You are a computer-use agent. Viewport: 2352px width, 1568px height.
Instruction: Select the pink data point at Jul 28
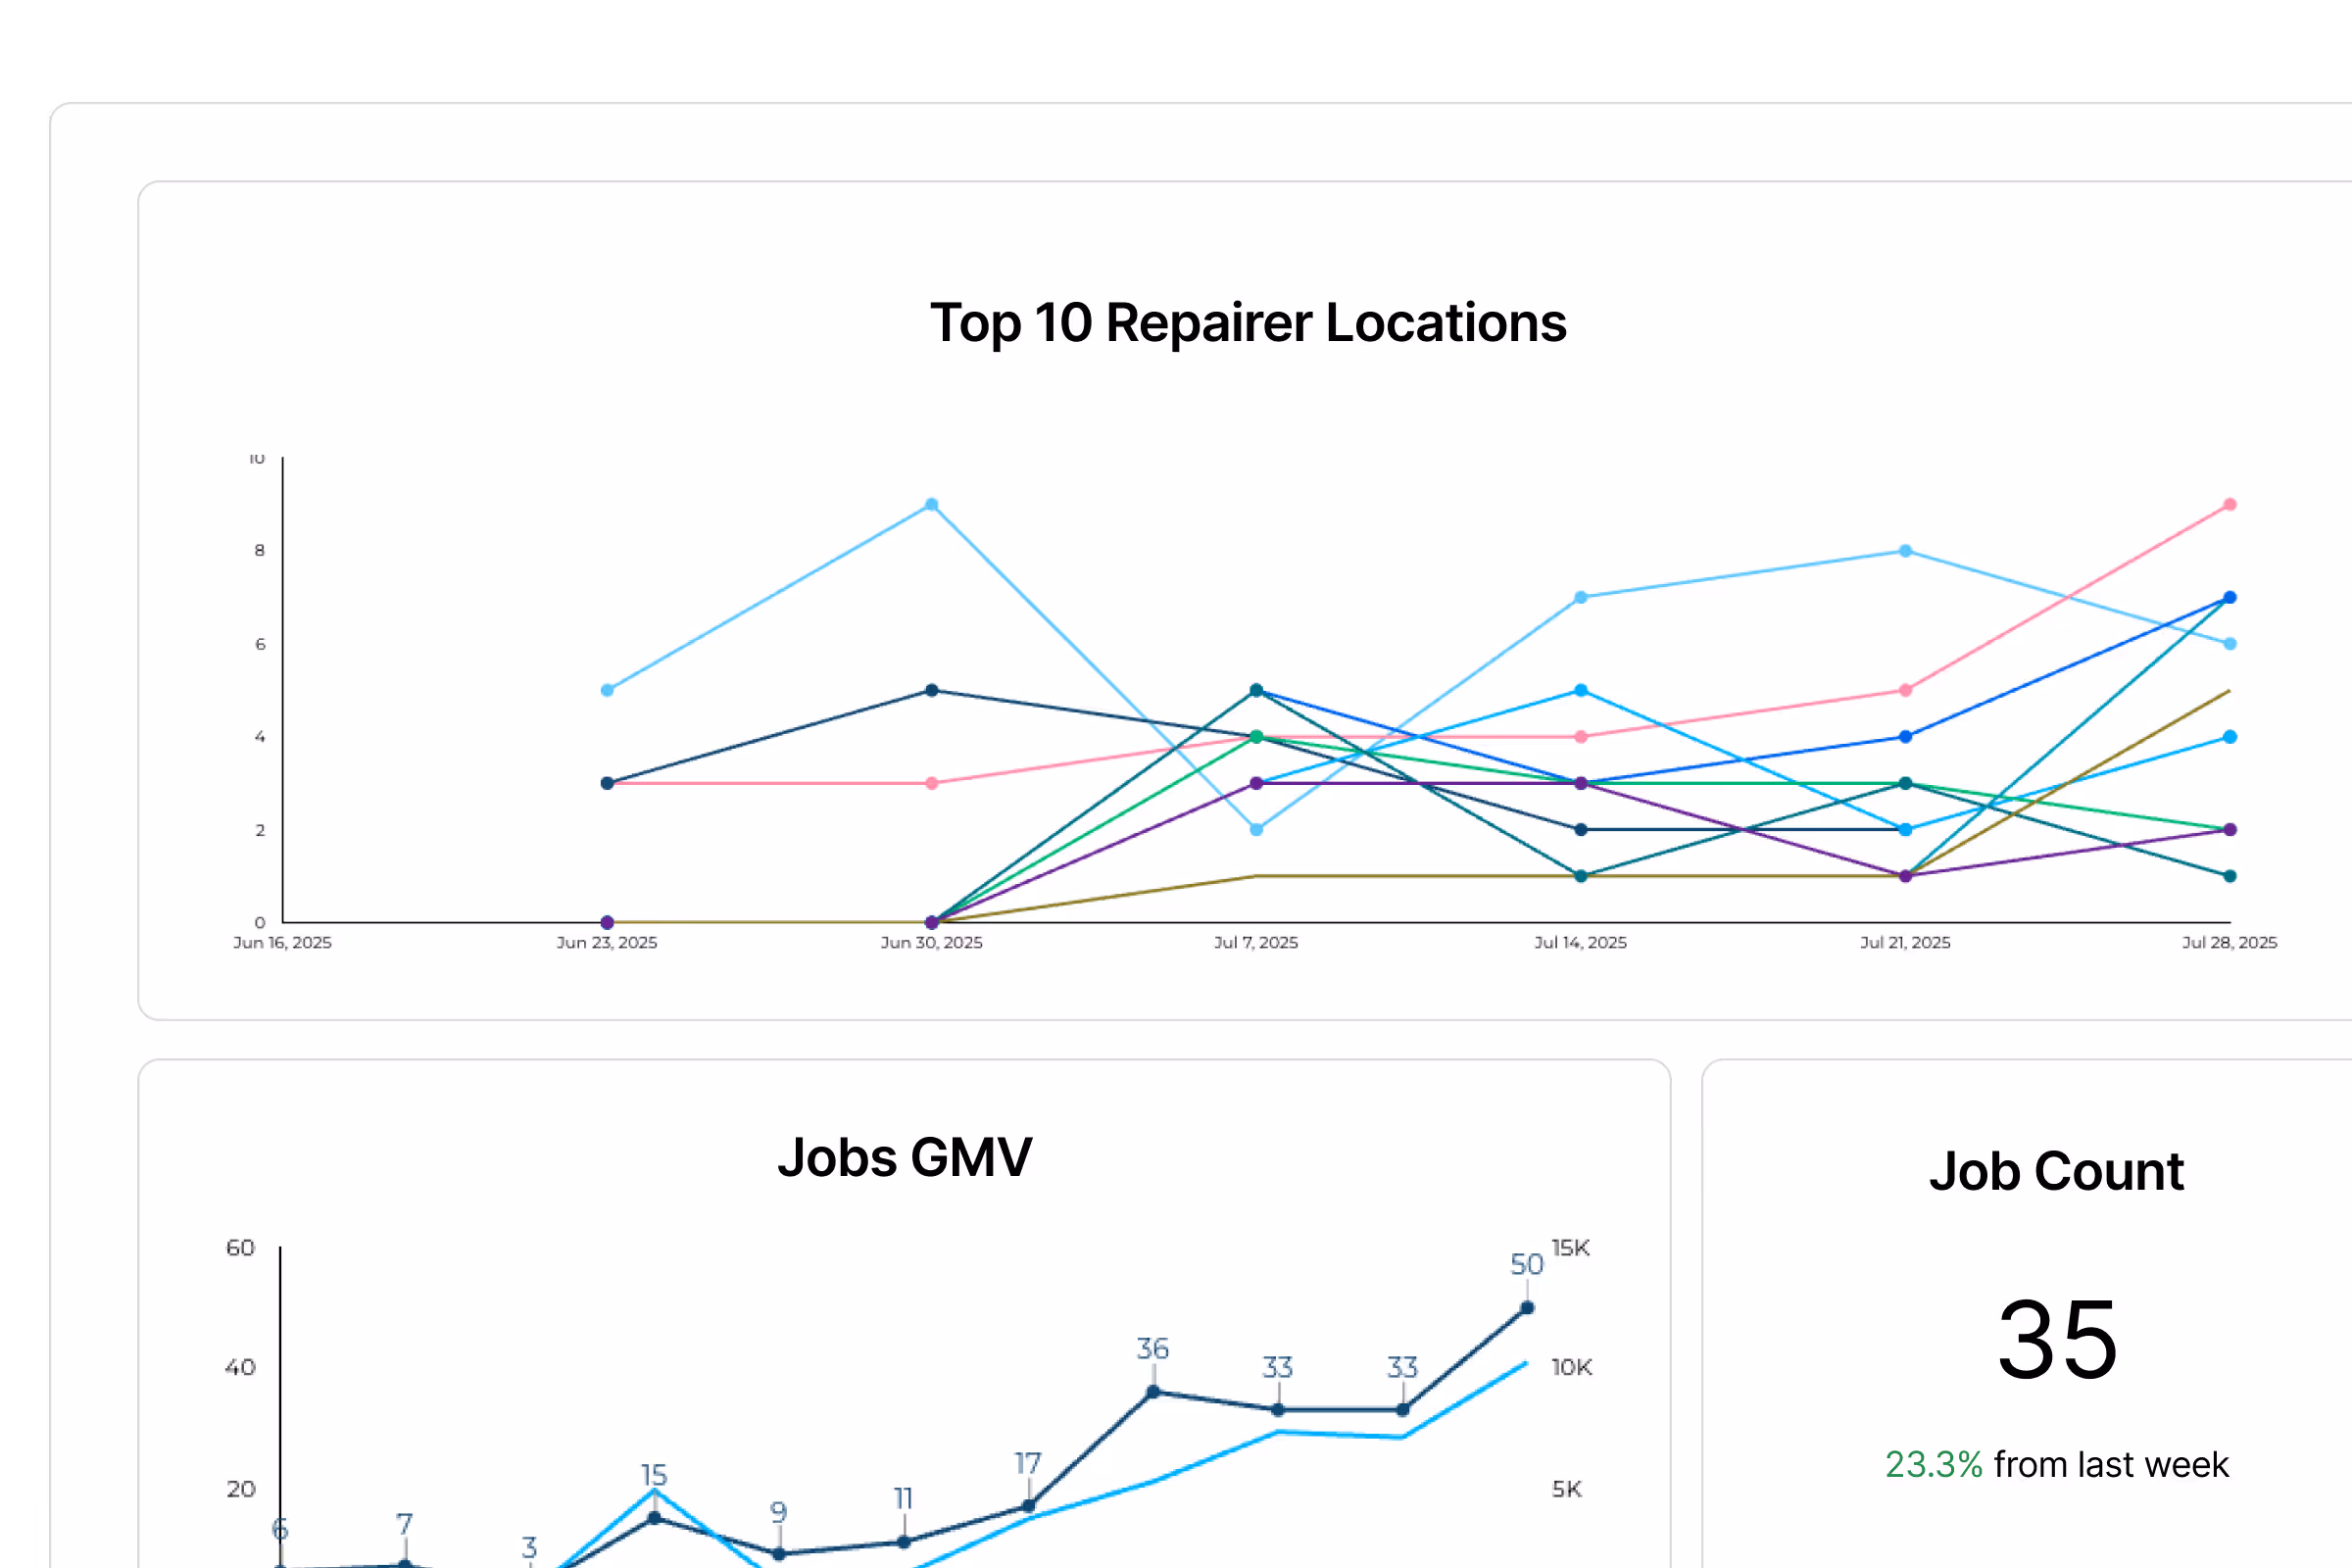[2229, 505]
